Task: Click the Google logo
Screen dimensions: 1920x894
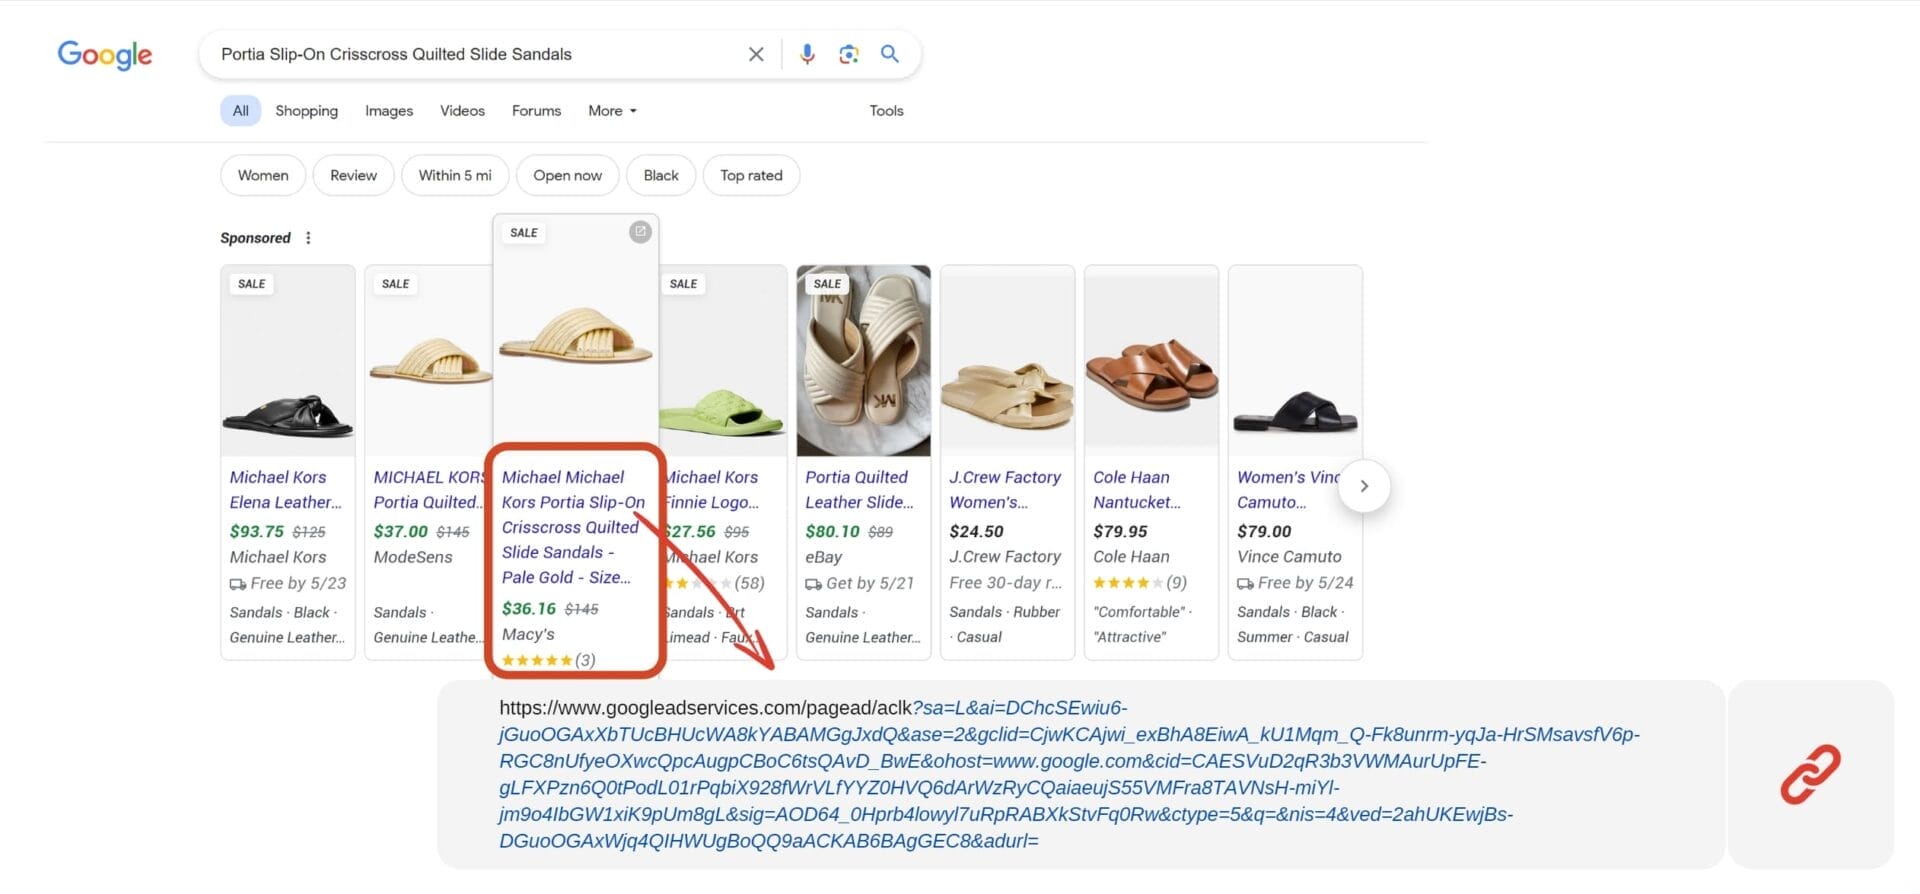Action: tap(104, 55)
